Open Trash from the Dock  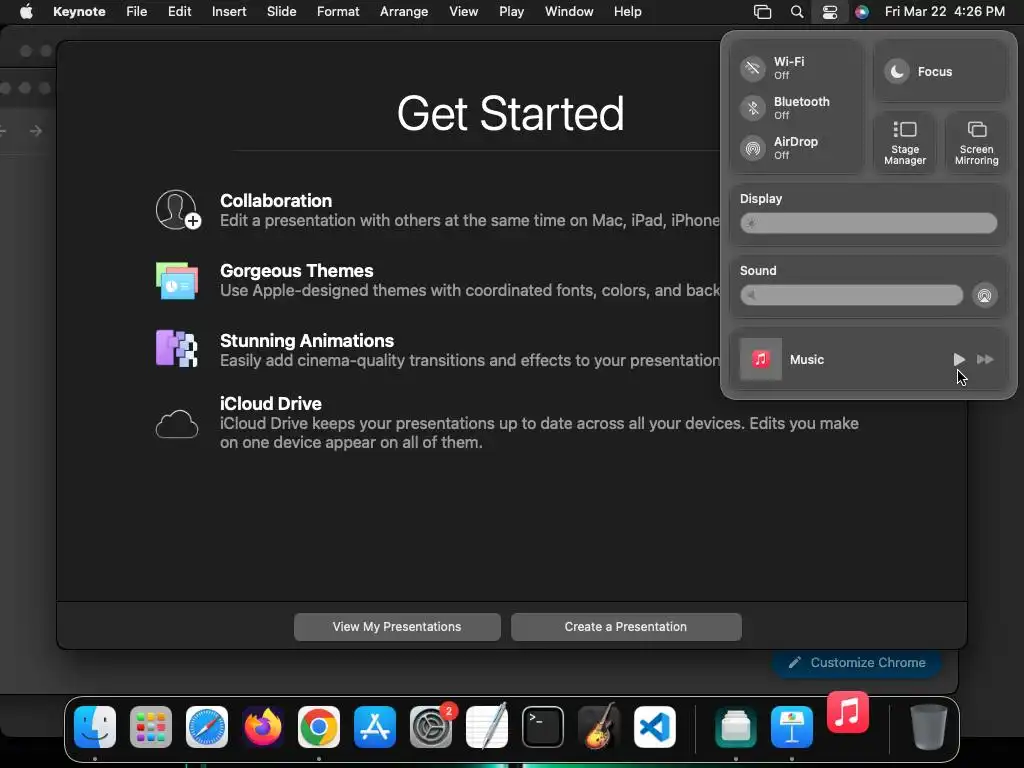(929, 727)
